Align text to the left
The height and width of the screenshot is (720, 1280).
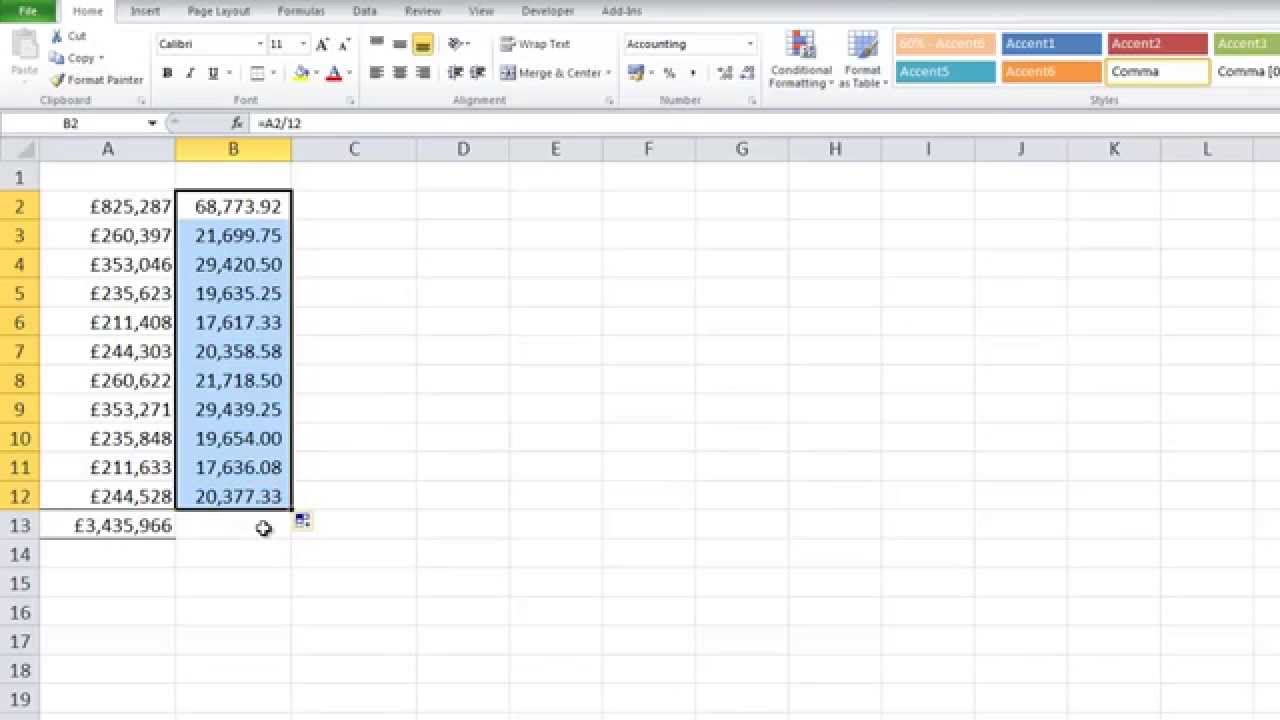(x=376, y=73)
